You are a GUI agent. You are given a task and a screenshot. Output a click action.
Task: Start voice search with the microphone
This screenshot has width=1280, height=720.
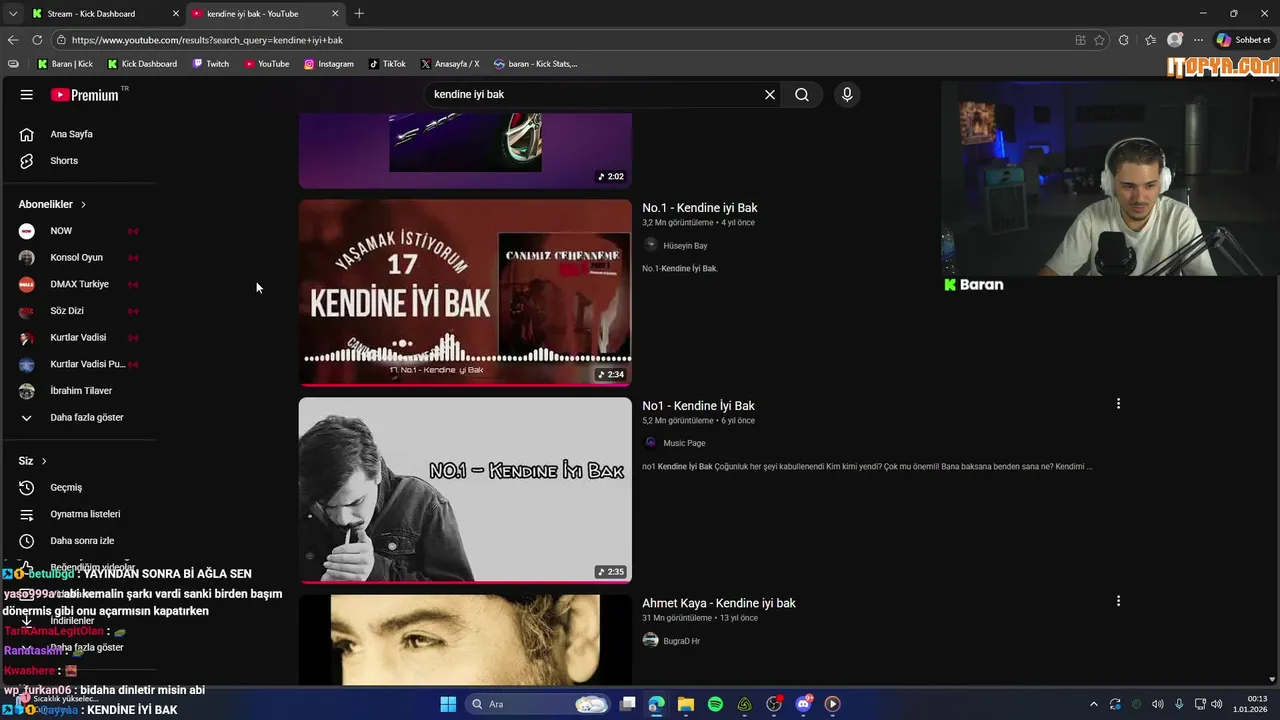click(x=847, y=95)
